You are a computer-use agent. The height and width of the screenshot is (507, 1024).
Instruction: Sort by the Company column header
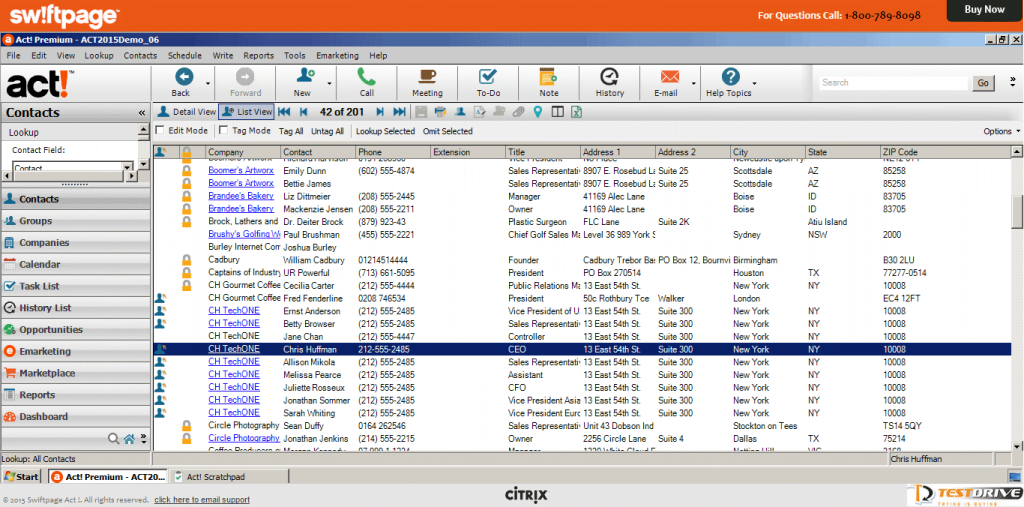244,152
